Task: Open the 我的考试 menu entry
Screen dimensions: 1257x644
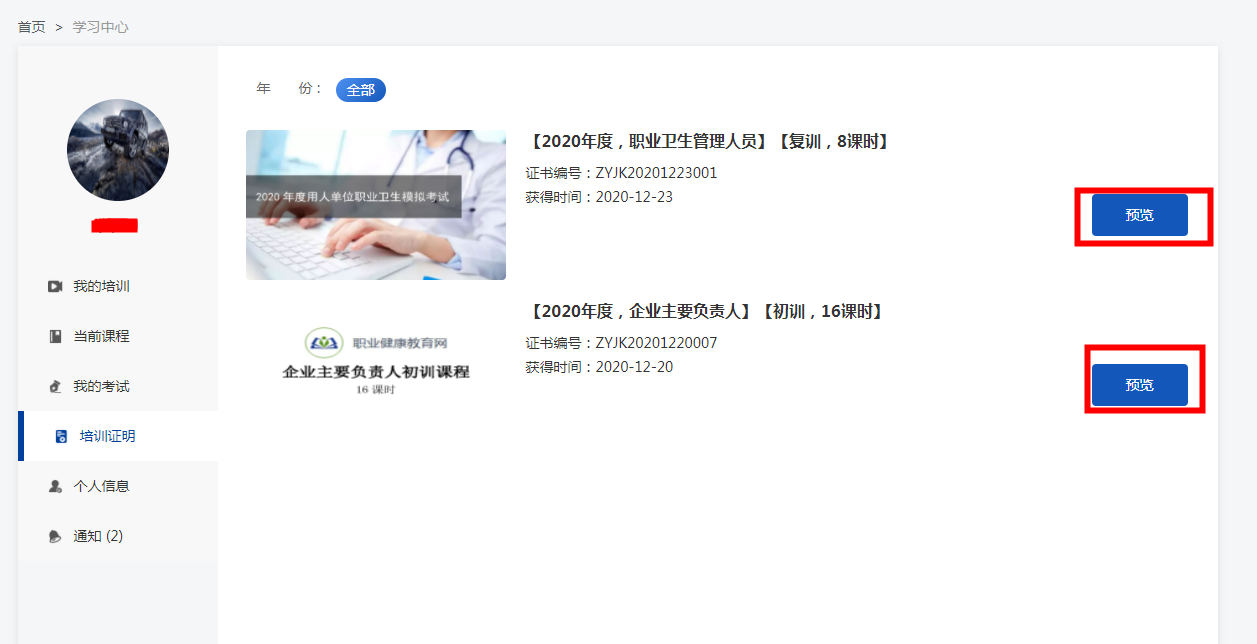Action: [x=101, y=387]
